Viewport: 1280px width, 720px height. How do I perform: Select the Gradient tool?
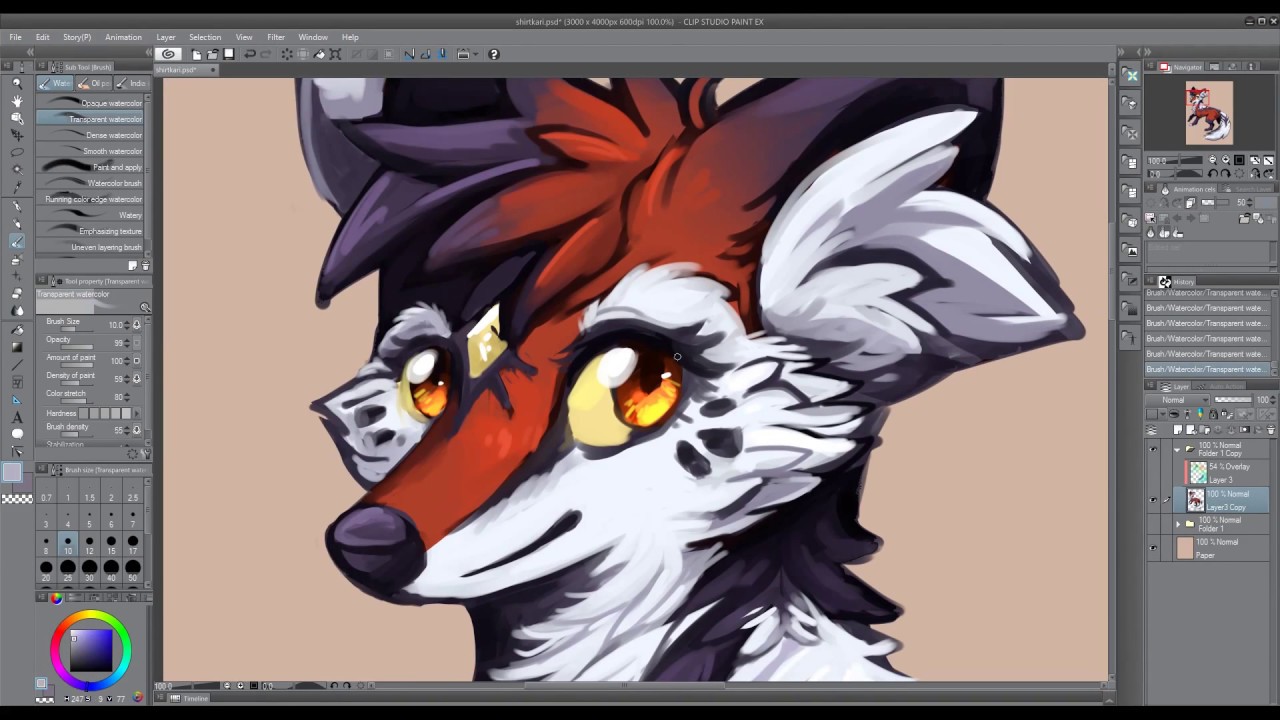click(17, 347)
